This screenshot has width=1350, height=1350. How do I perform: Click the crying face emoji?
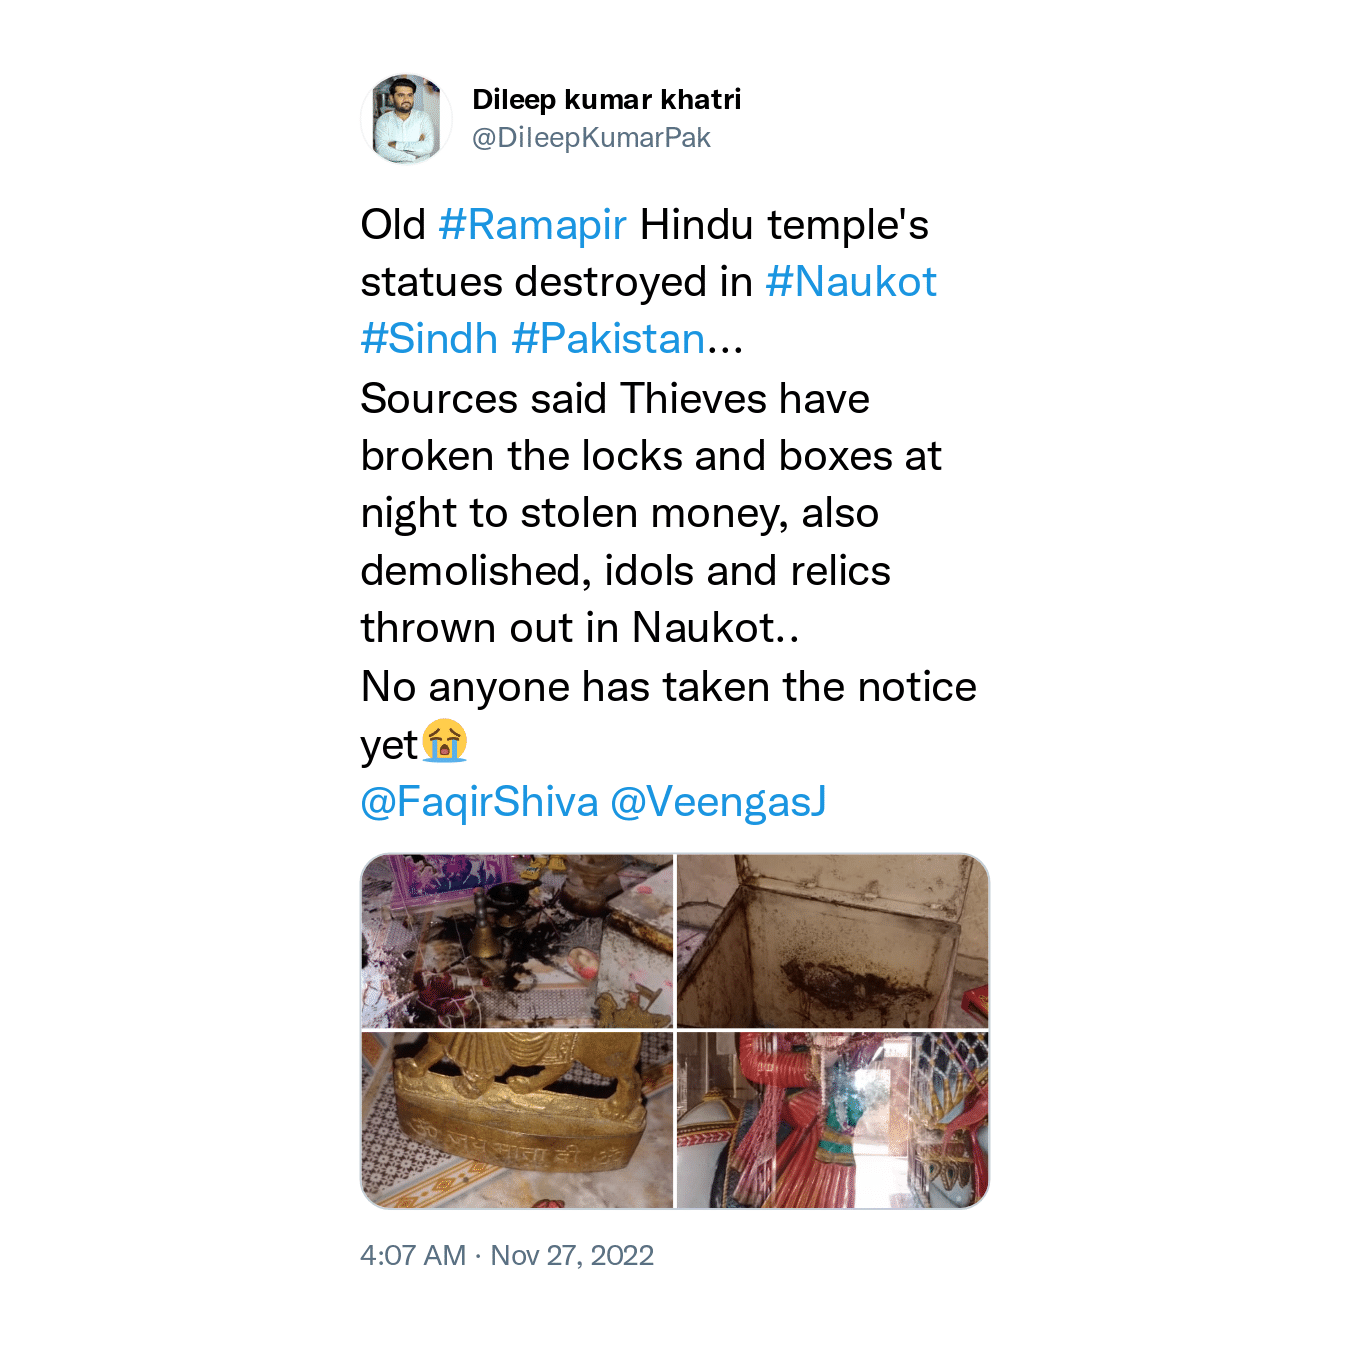(445, 742)
